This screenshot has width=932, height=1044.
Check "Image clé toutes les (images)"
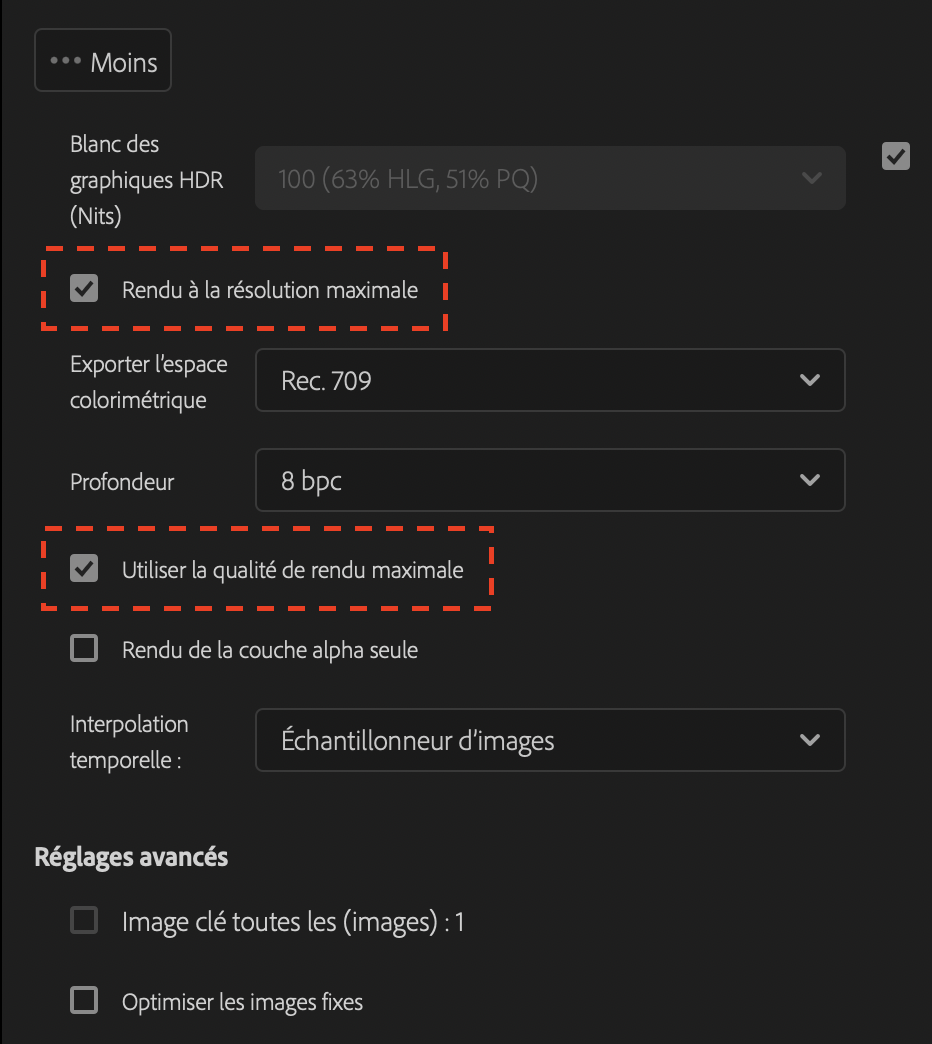click(84, 920)
